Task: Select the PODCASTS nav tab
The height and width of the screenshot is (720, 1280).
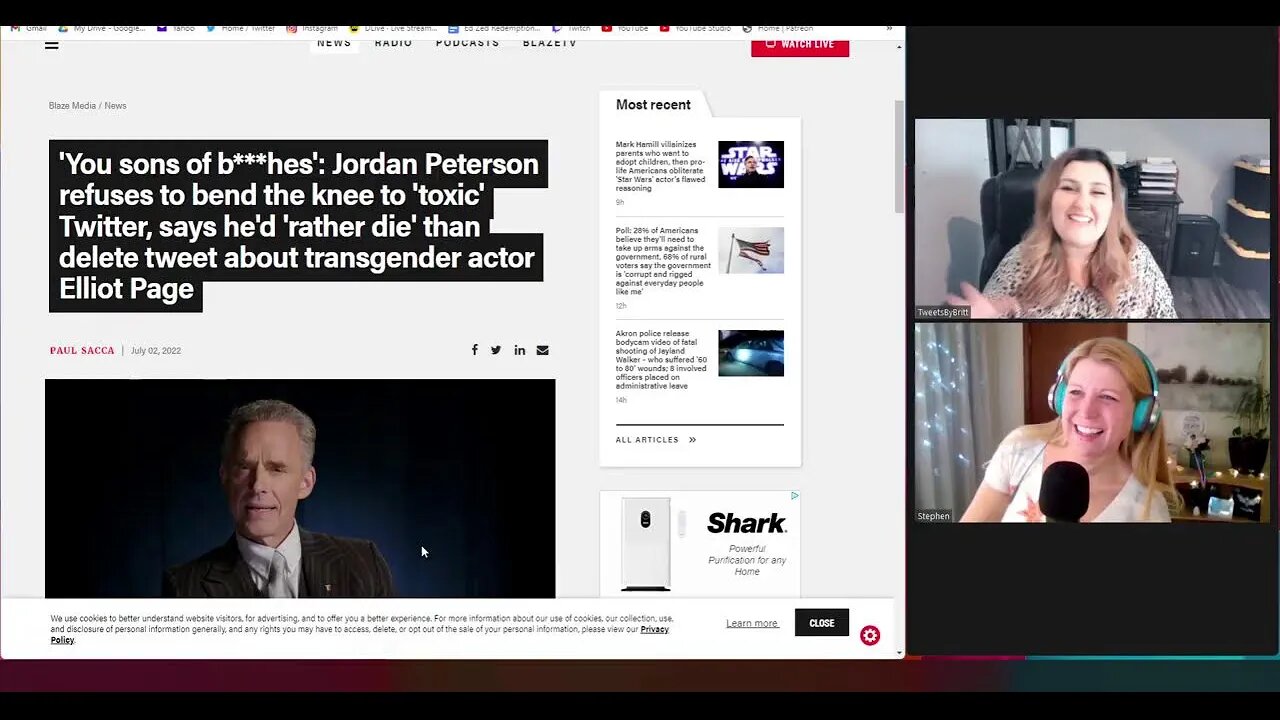Action: click(x=467, y=43)
